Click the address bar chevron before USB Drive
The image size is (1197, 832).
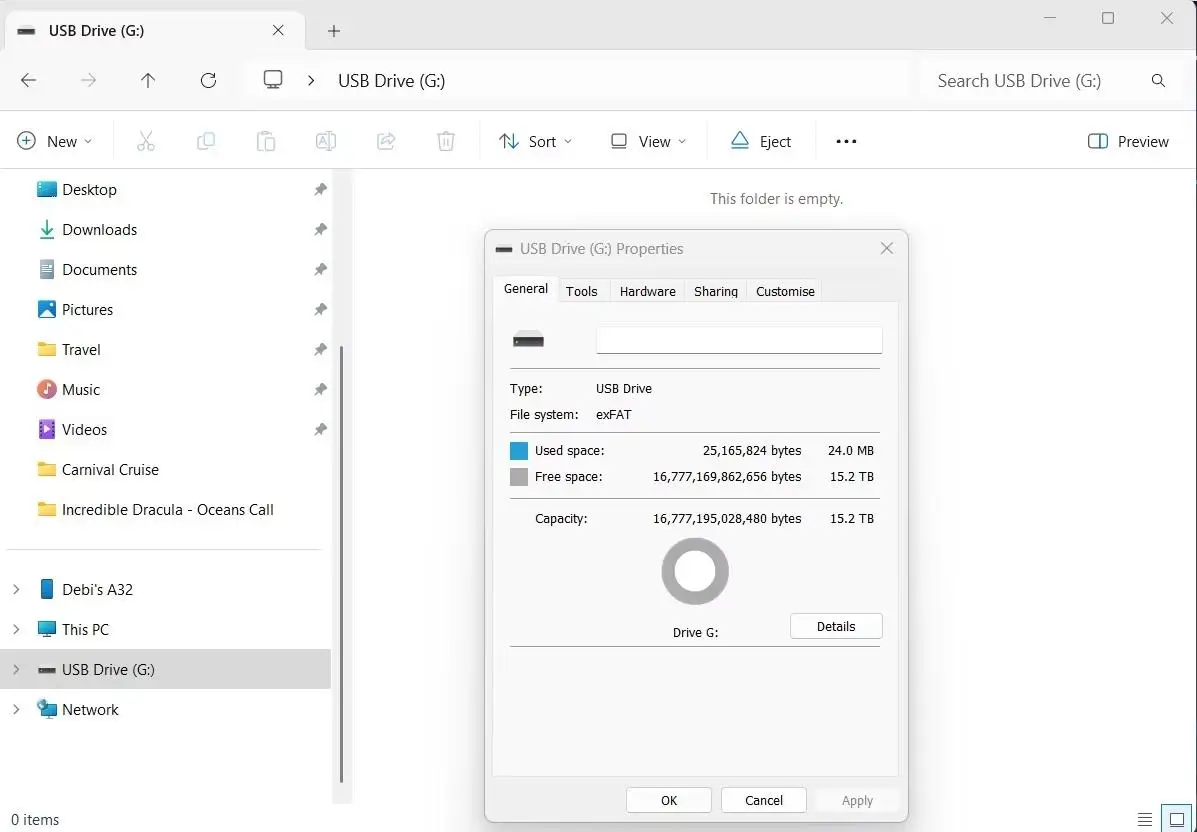tap(311, 80)
